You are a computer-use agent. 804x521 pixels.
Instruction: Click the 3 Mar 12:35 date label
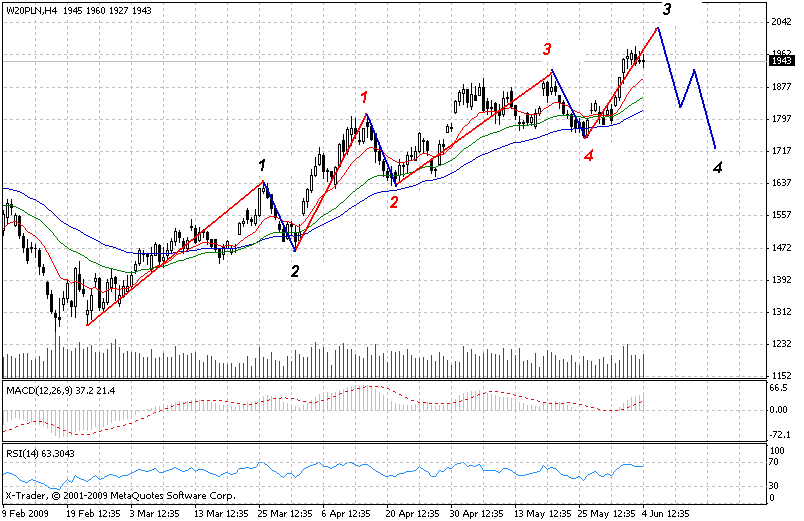pyautogui.click(x=154, y=513)
